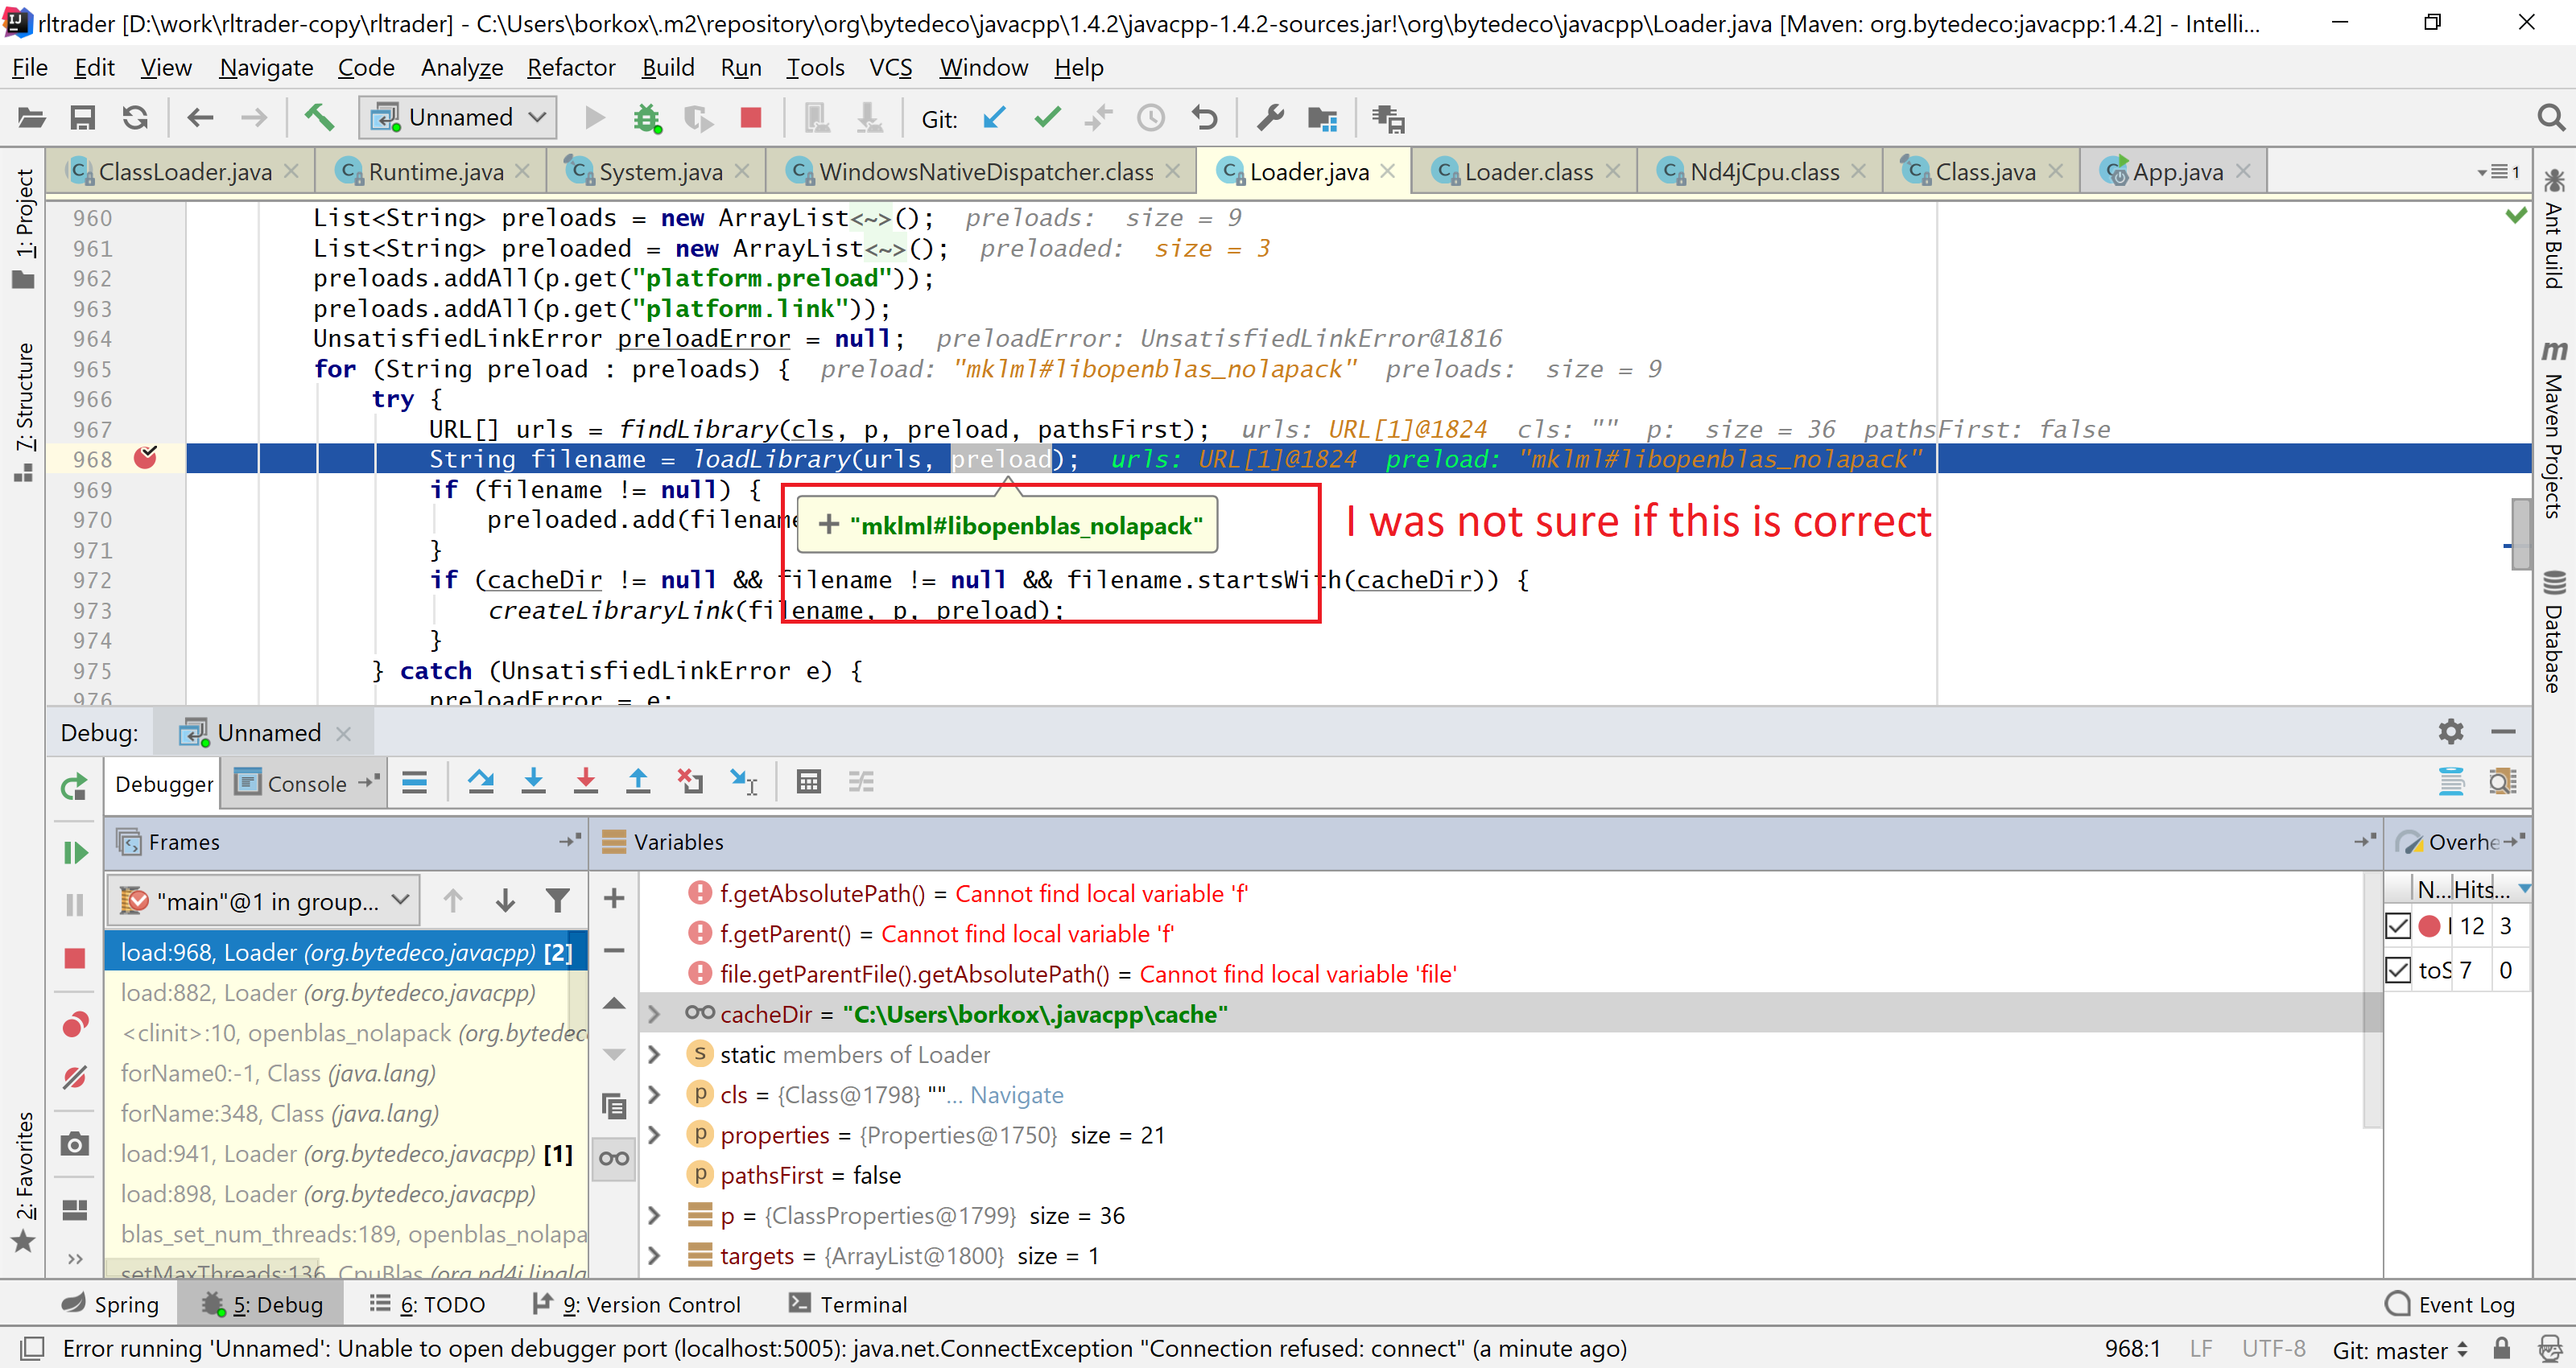Click the variables panel vertical scrollbar
This screenshot has height=1368, width=2576.
pos(2373,1000)
